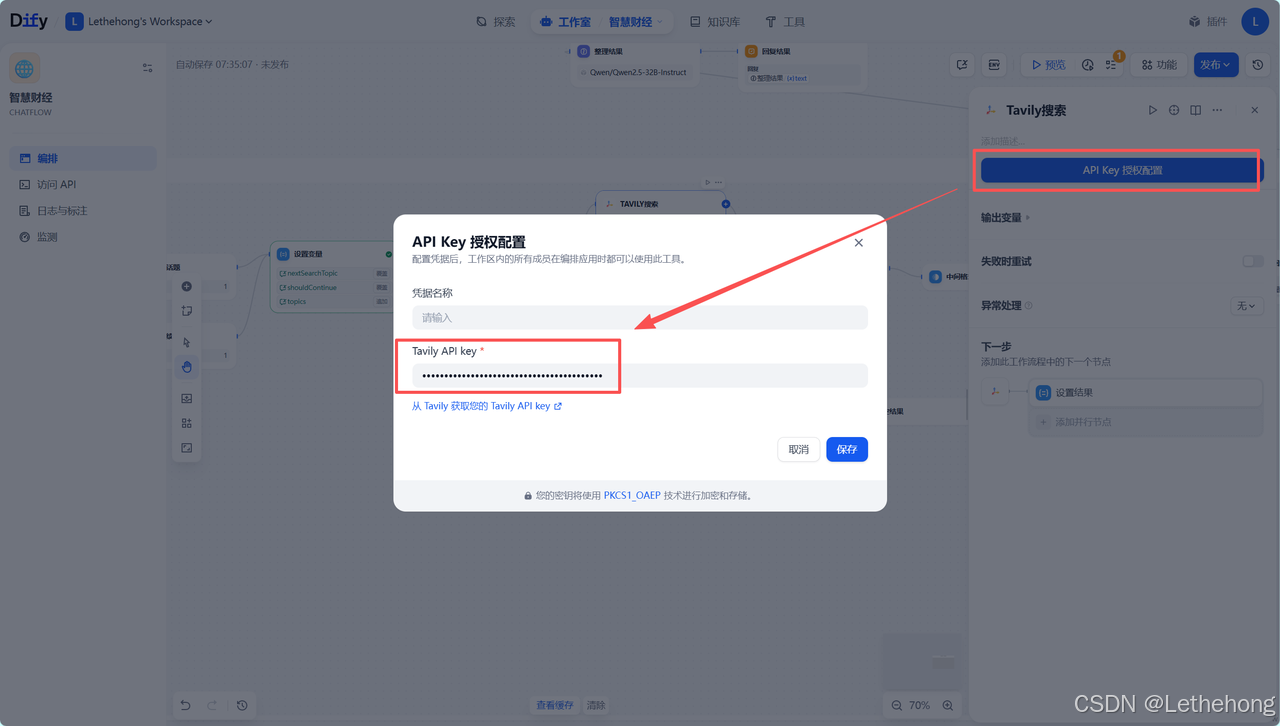Click the 清除 button
Viewport: 1280px width, 726px height.
[596, 705]
